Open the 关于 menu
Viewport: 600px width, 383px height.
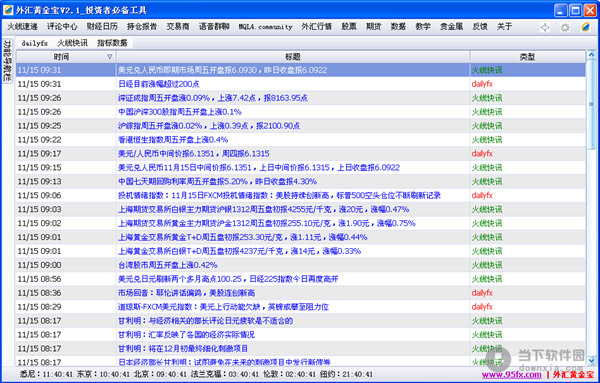504,26
